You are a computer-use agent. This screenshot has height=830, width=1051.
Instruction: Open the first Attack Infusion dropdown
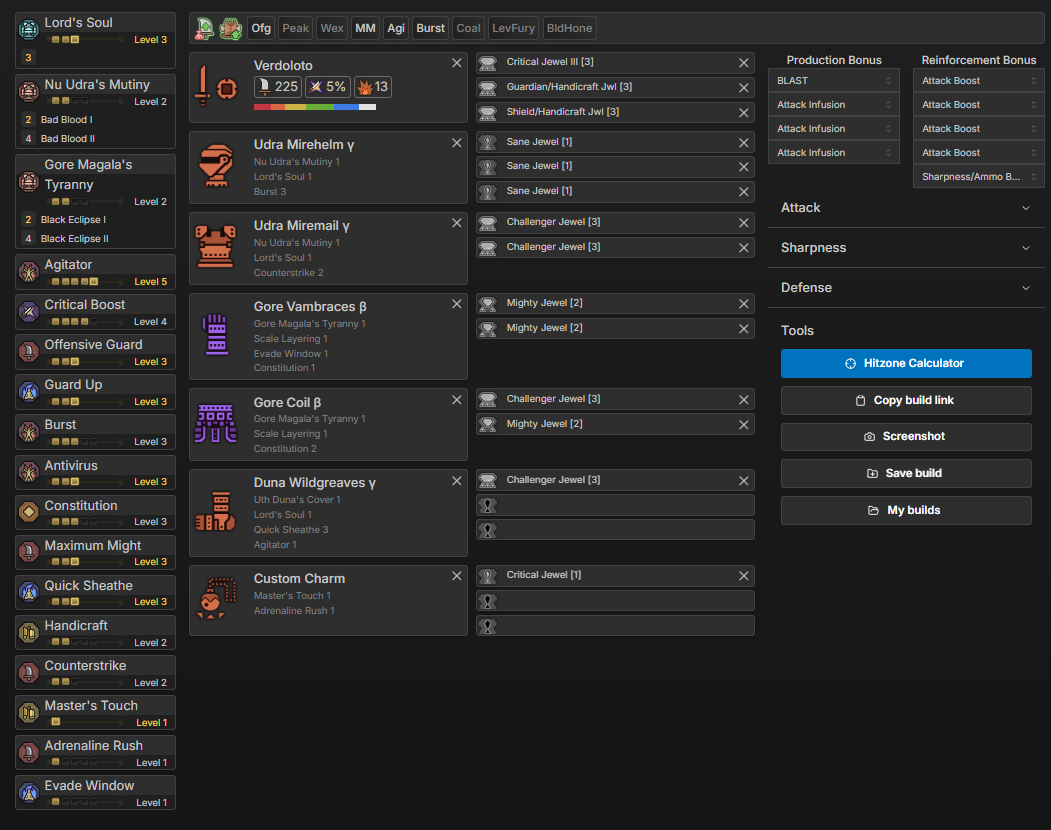833,105
